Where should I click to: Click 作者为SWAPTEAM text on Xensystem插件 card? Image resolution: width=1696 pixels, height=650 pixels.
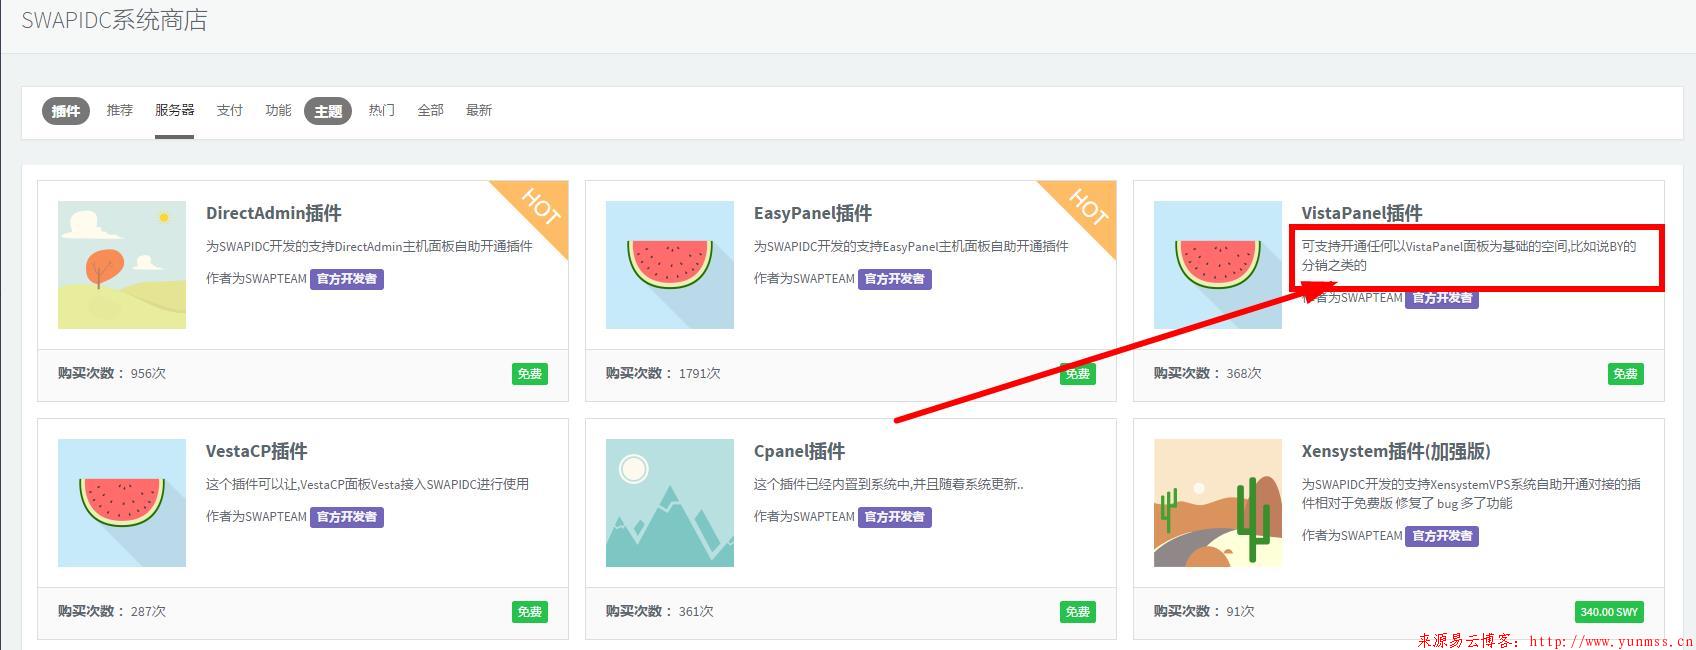point(1352,536)
